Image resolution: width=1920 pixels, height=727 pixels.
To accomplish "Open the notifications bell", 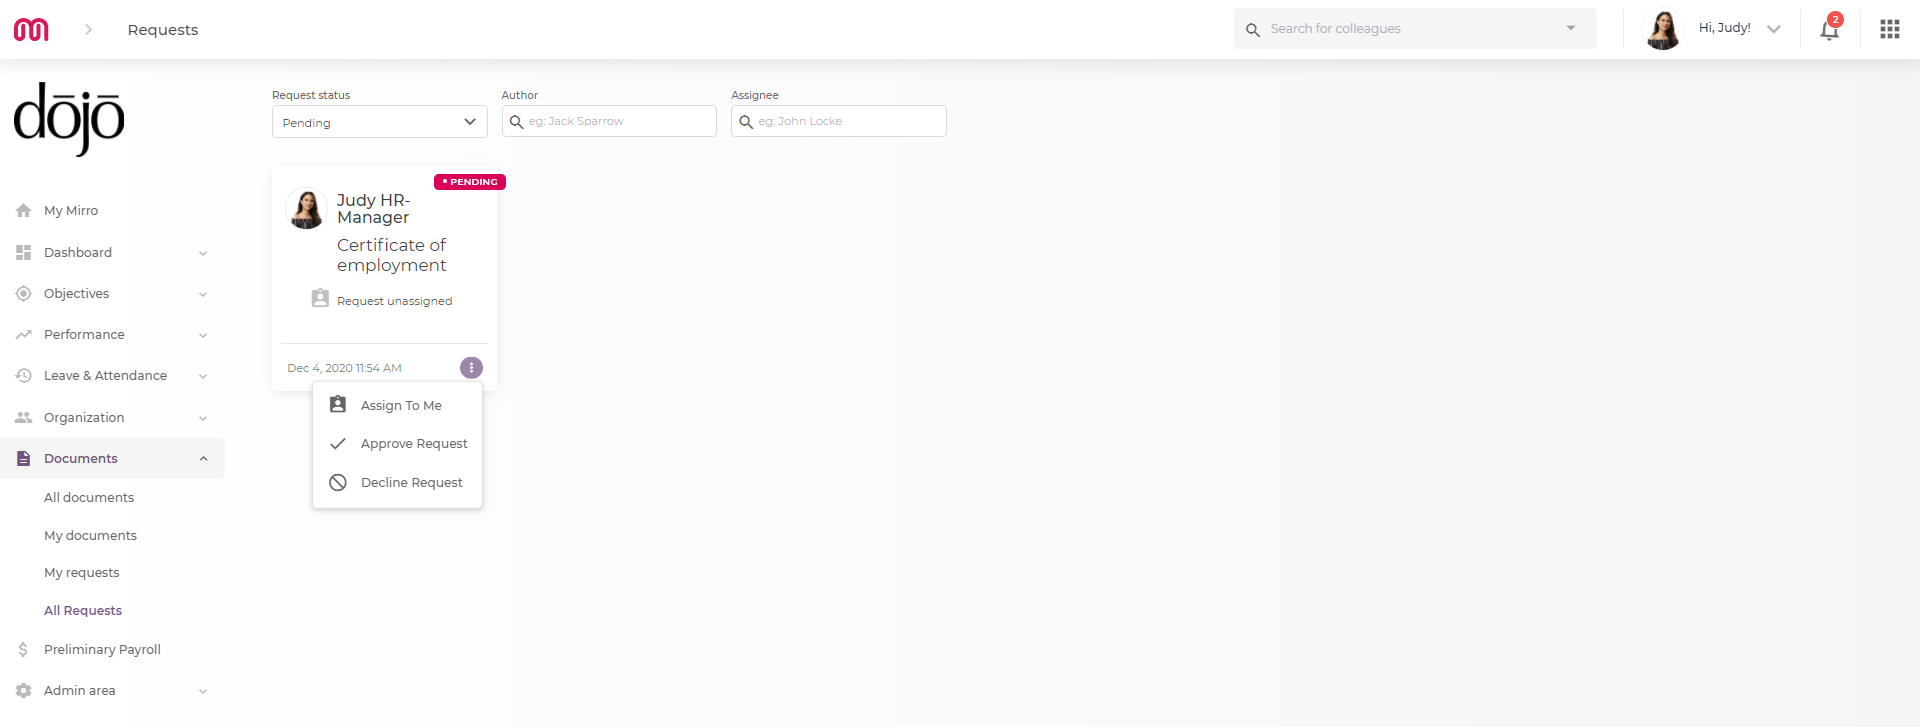I will [x=1830, y=29].
